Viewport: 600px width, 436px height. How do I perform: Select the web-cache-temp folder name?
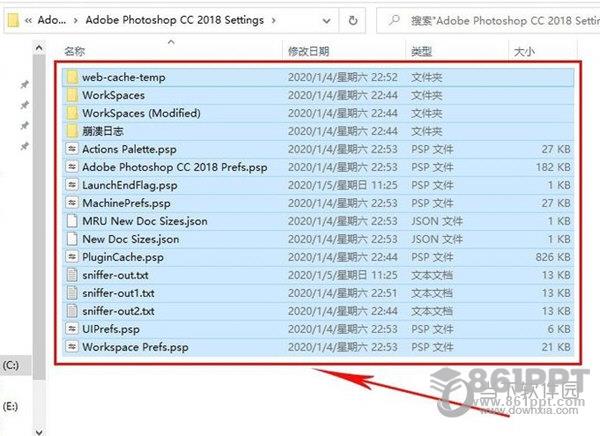(x=124, y=77)
